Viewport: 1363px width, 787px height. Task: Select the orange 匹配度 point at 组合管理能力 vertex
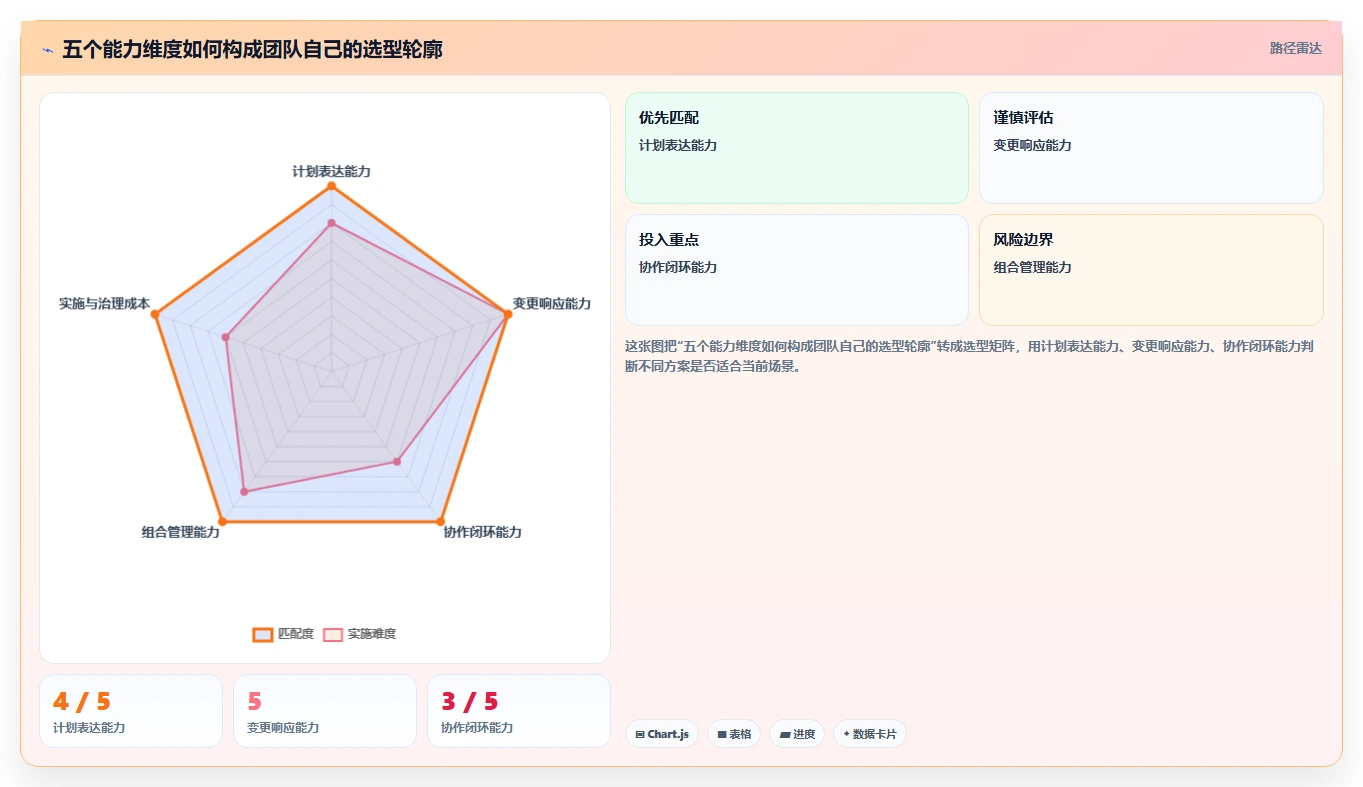(222, 521)
